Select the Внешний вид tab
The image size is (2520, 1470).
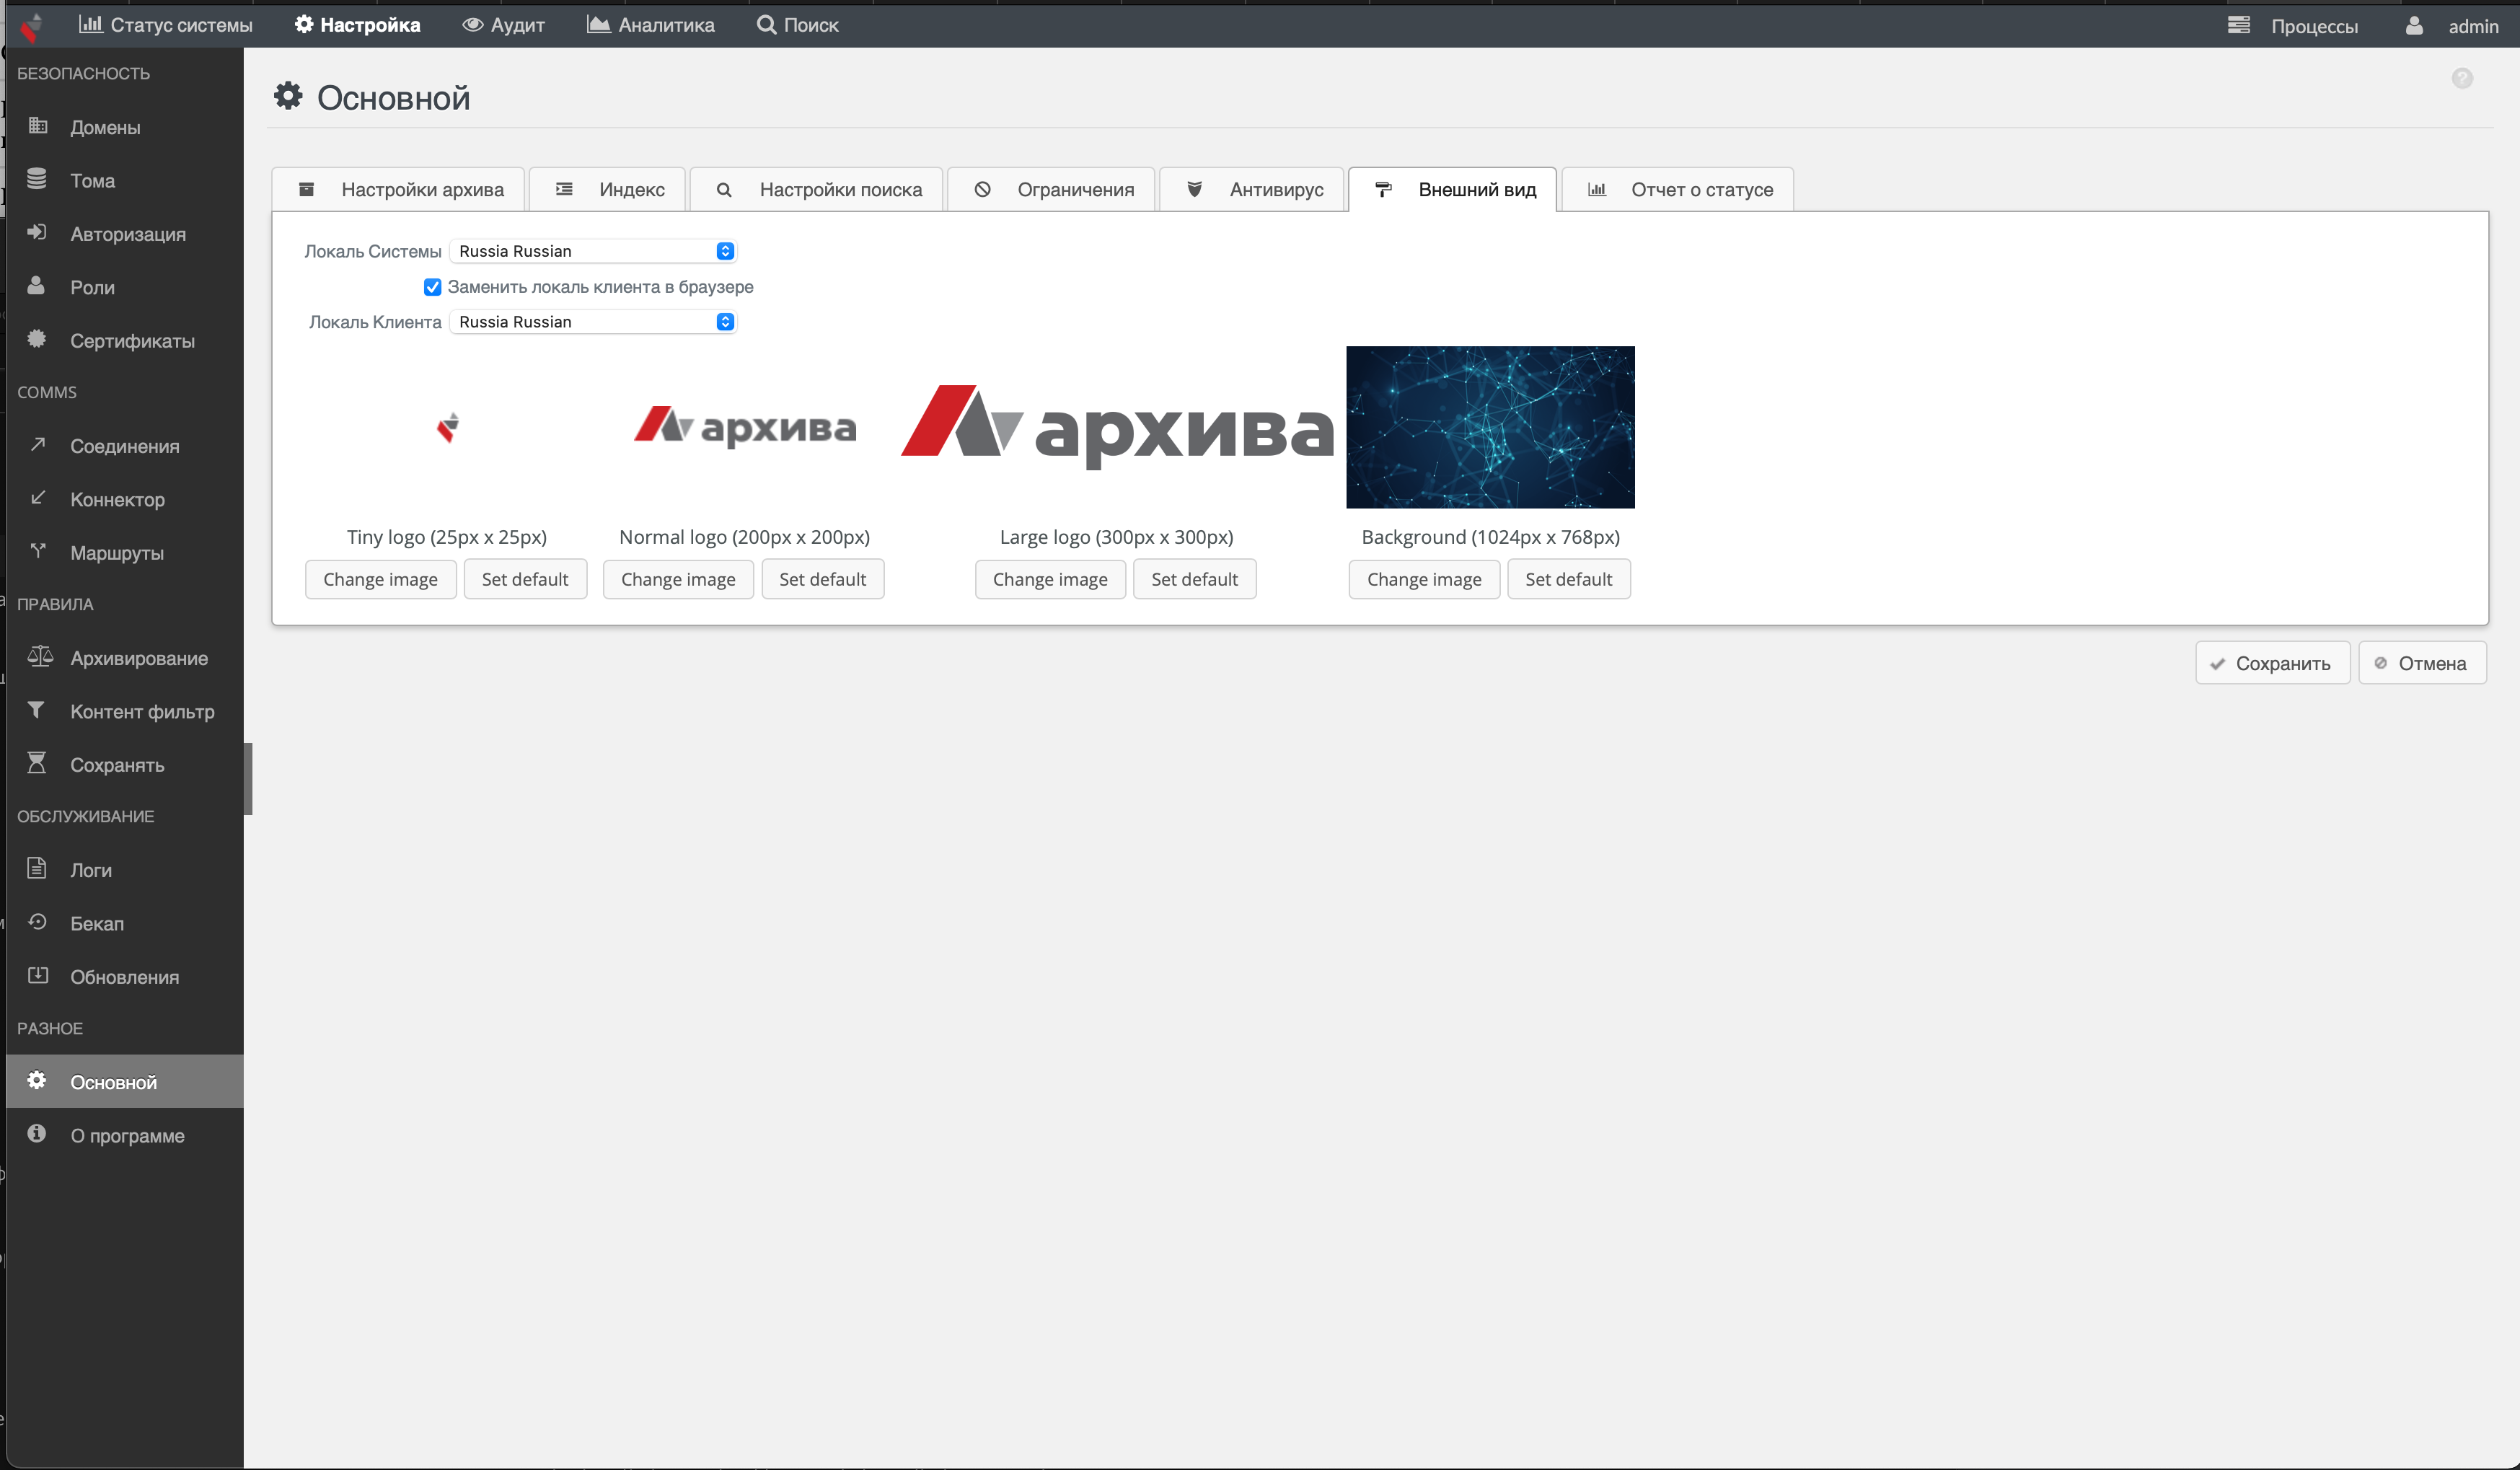(1453, 190)
